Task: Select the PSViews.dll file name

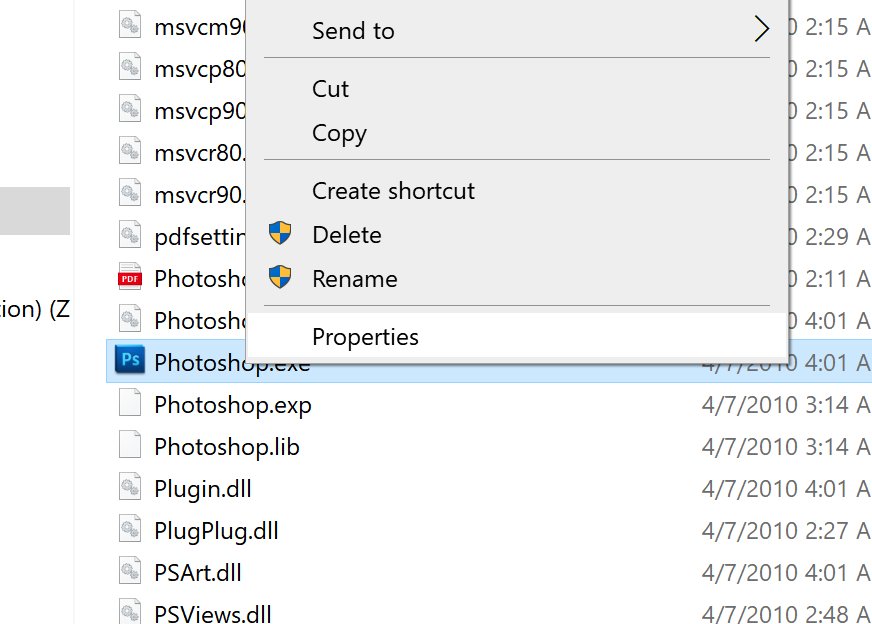Action: pos(212,613)
